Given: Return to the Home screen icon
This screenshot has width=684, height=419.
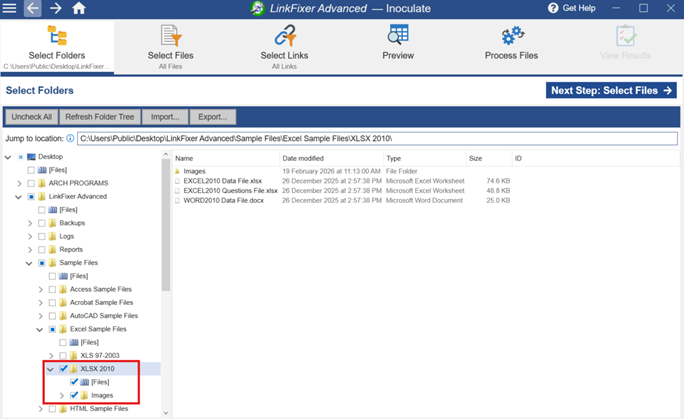Looking at the screenshot, I should [x=79, y=8].
